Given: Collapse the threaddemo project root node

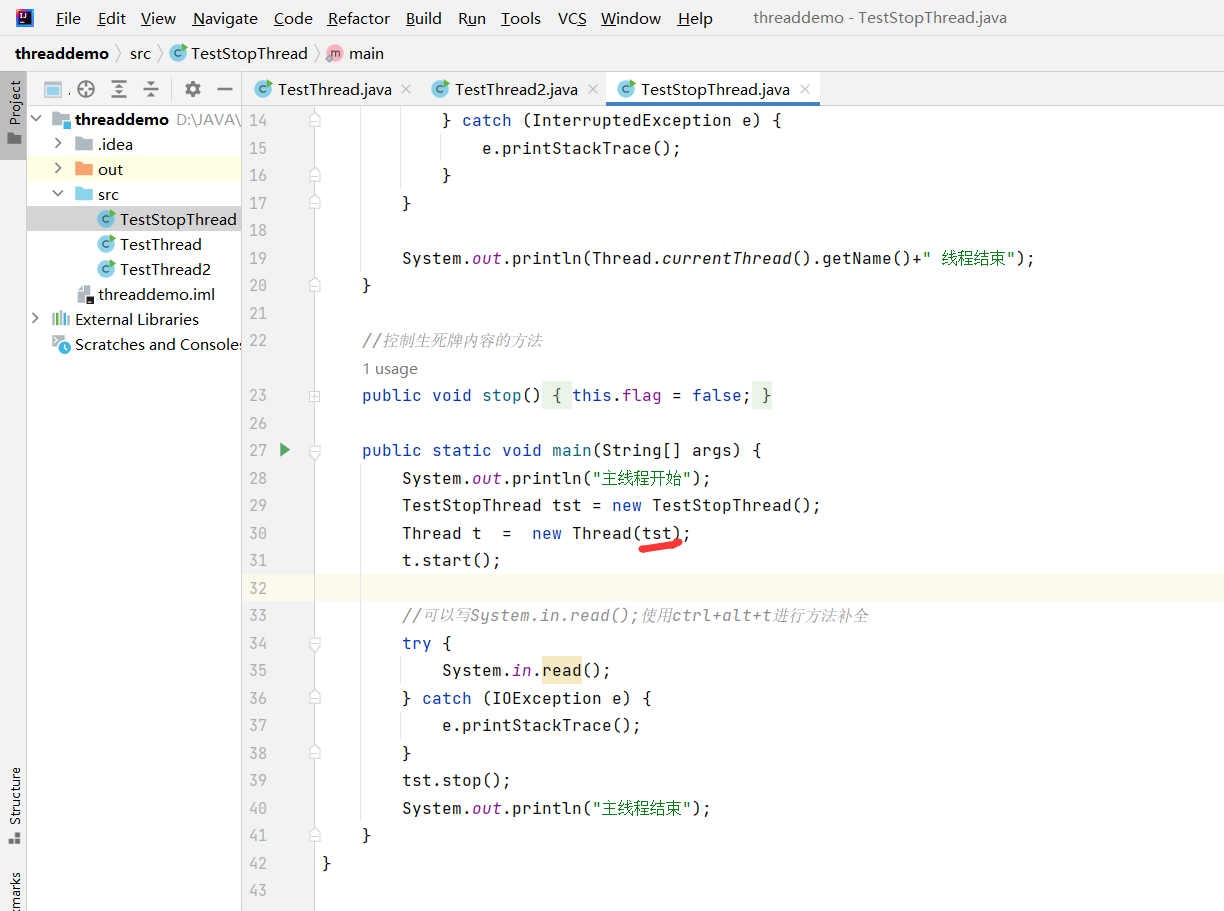Looking at the screenshot, I should coord(36,118).
